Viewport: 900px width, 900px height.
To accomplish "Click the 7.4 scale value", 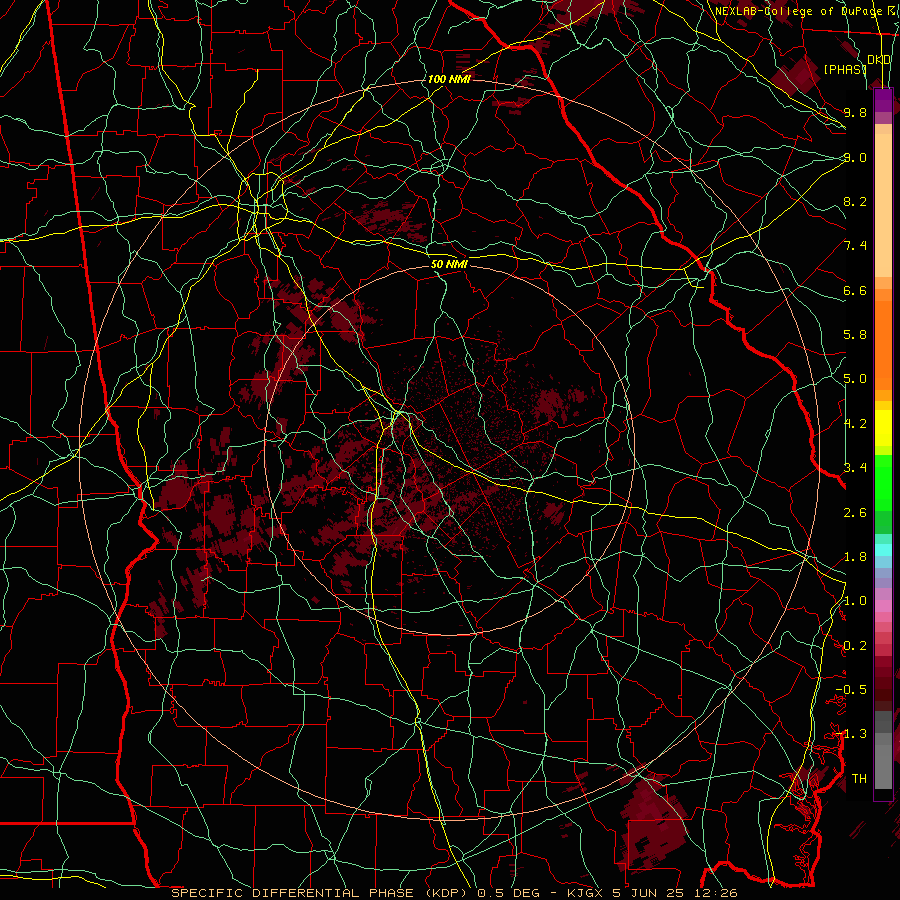I will click(855, 246).
